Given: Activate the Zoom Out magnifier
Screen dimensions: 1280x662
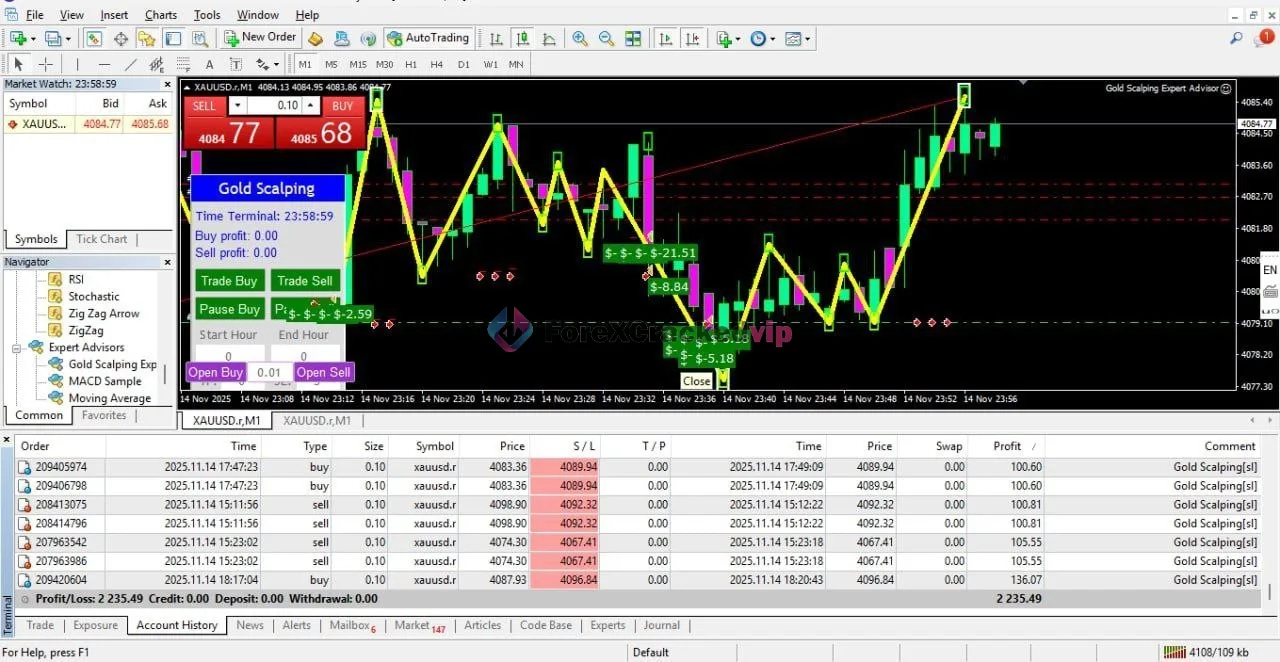Looking at the screenshot, I should (605, 38).
